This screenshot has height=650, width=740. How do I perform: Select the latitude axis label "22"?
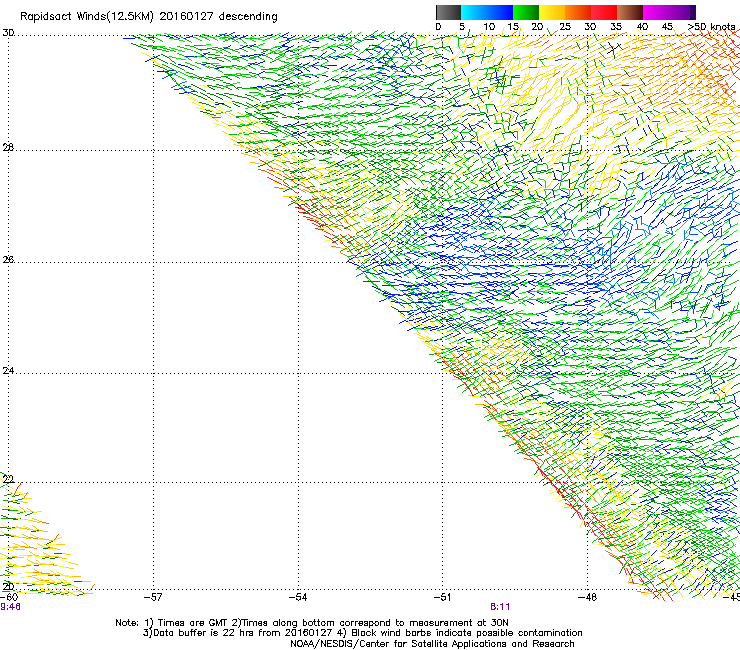coord(8,480)
